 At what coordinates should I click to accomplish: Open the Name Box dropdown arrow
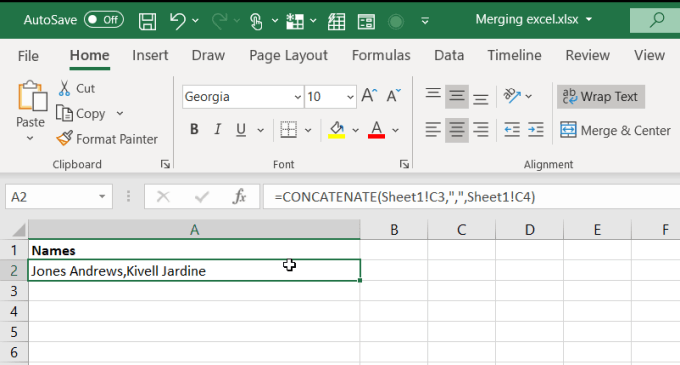[102, 196]
